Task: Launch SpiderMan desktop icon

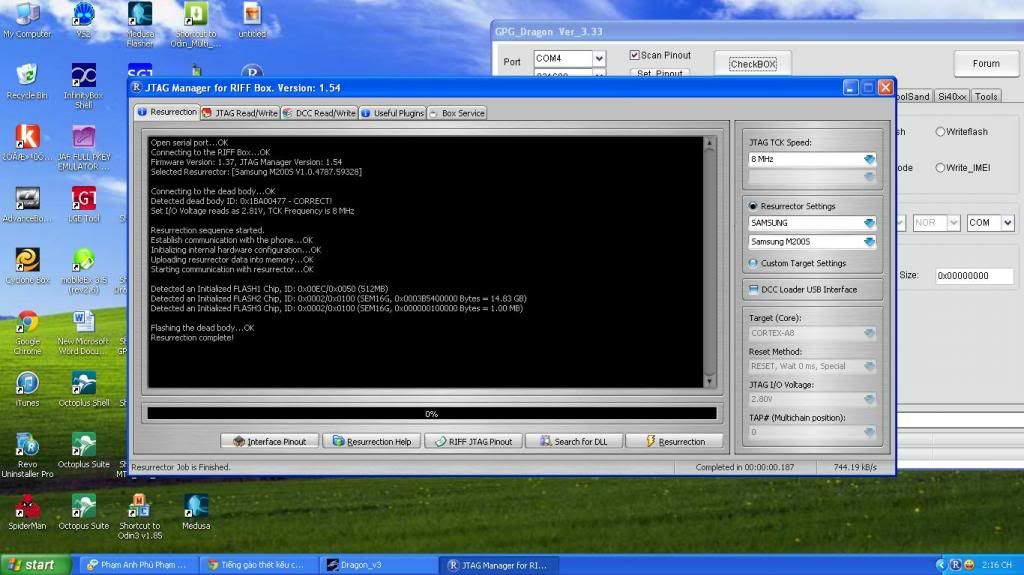Action: [27, 512]
